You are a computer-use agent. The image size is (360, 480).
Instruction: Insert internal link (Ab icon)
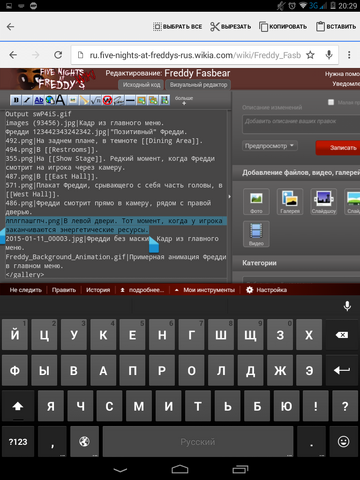39,100
